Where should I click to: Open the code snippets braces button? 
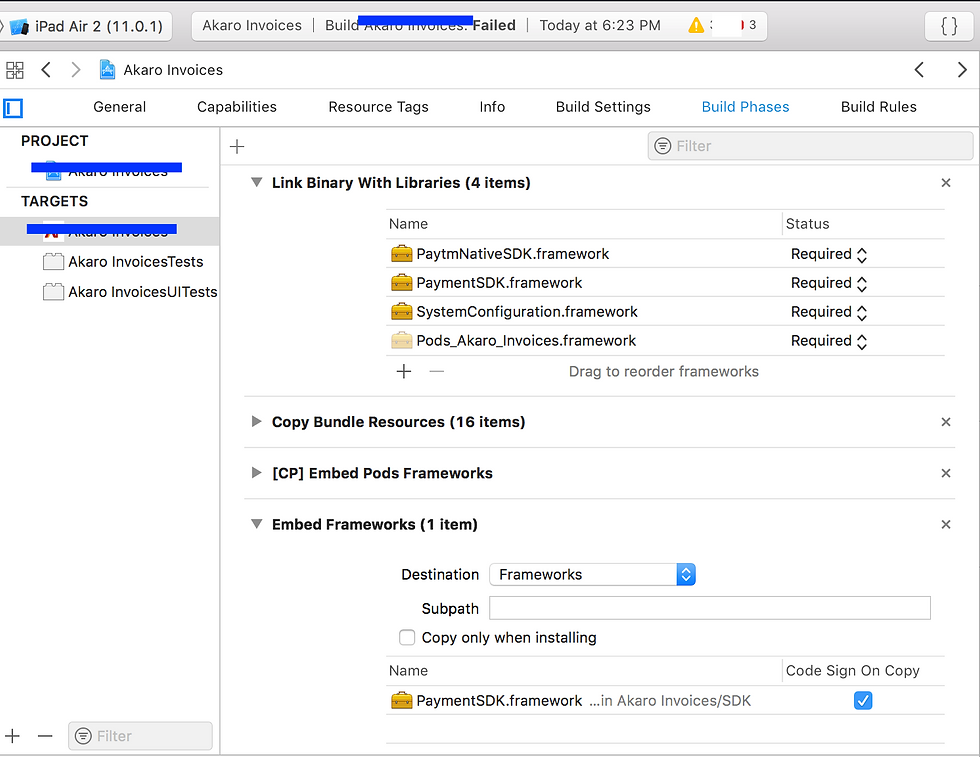(x=949, y=26)
